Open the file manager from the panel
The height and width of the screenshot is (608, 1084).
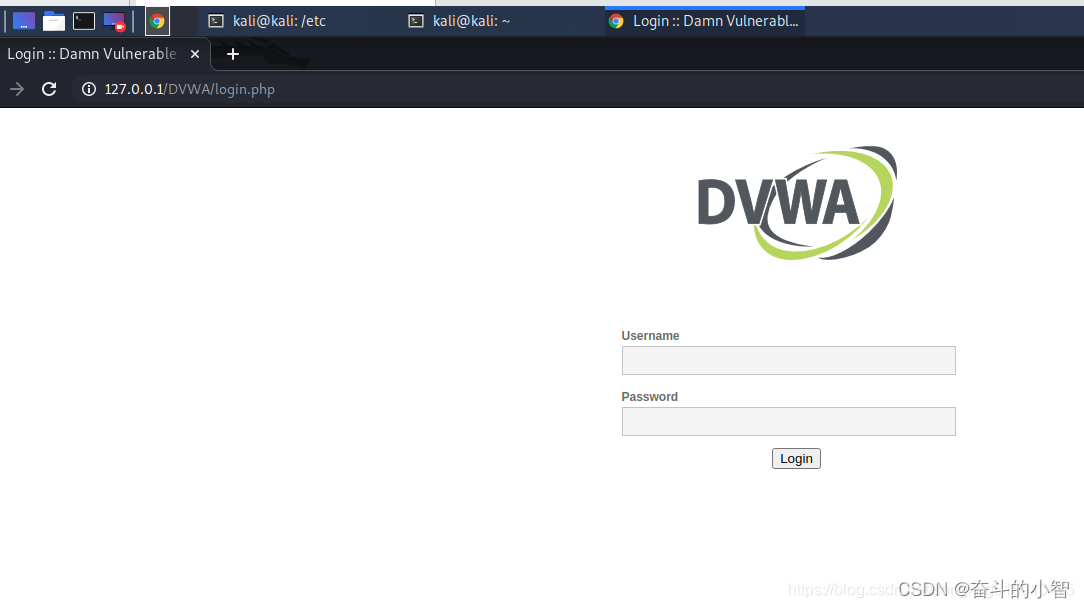(53, 21)
